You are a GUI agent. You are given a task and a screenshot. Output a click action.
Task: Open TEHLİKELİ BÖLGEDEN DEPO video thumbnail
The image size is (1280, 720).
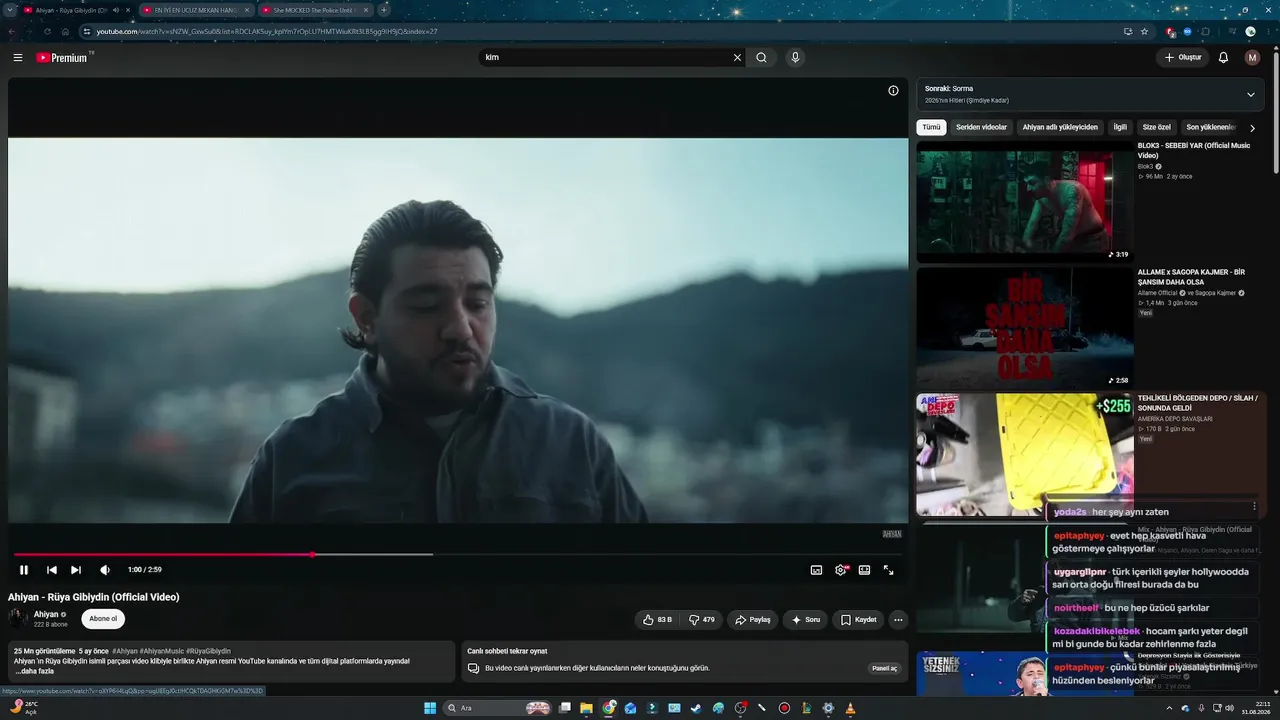pos(1025,454)
